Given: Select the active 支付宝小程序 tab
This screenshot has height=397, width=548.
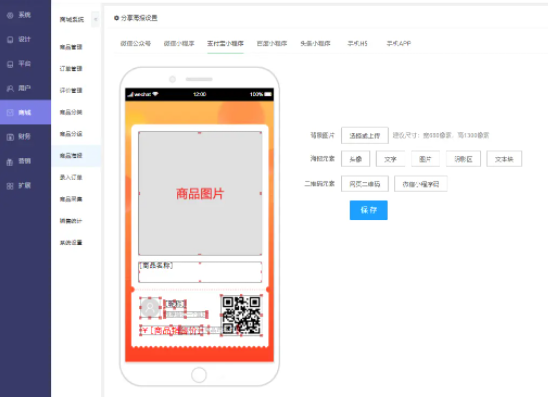Looking at the screenshot, I should pos(225,43).
